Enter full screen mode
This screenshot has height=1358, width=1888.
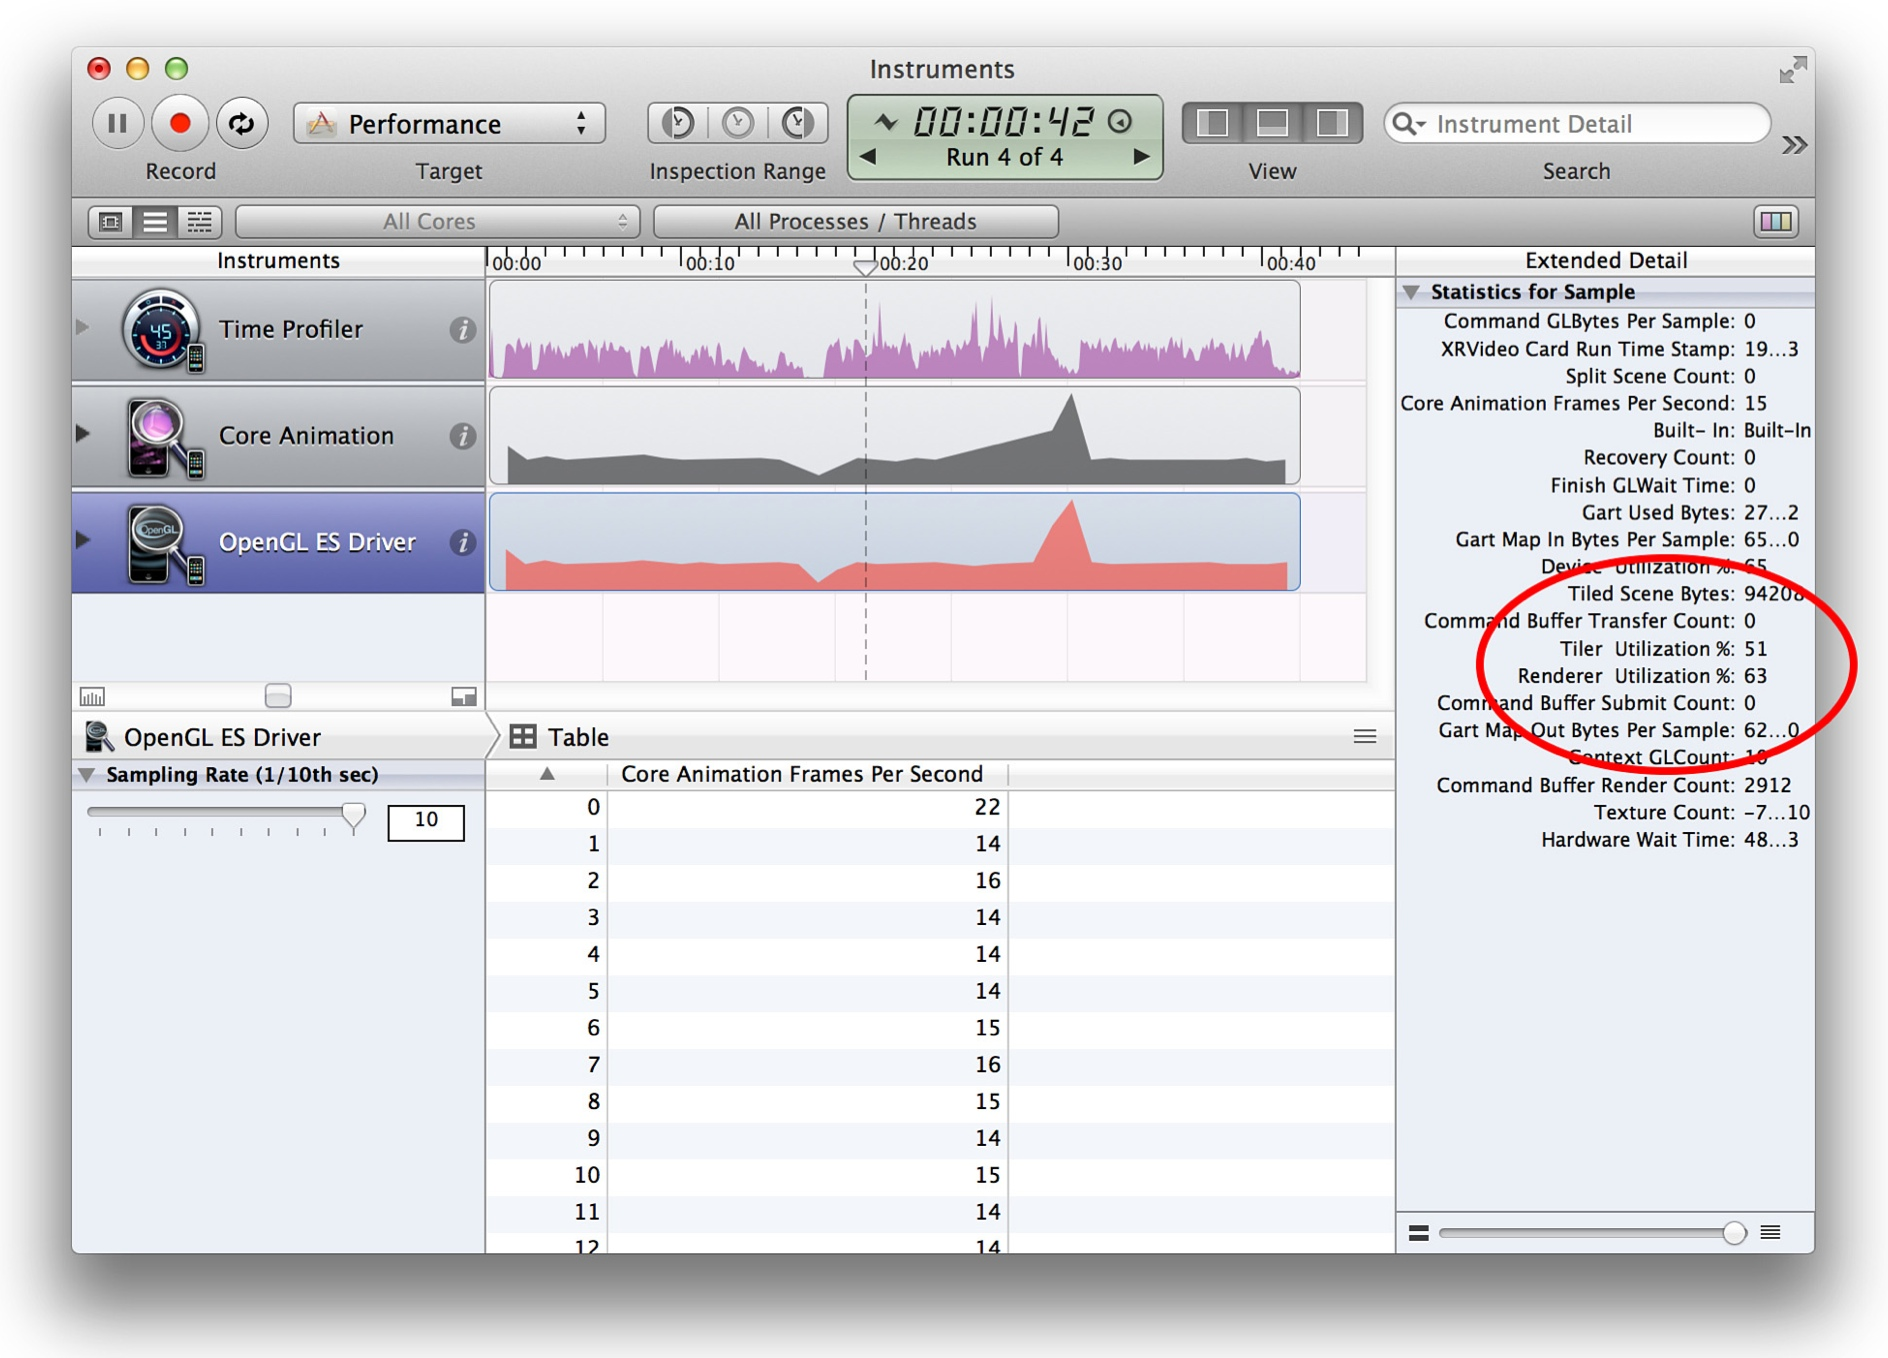(x=1792, y=70)
